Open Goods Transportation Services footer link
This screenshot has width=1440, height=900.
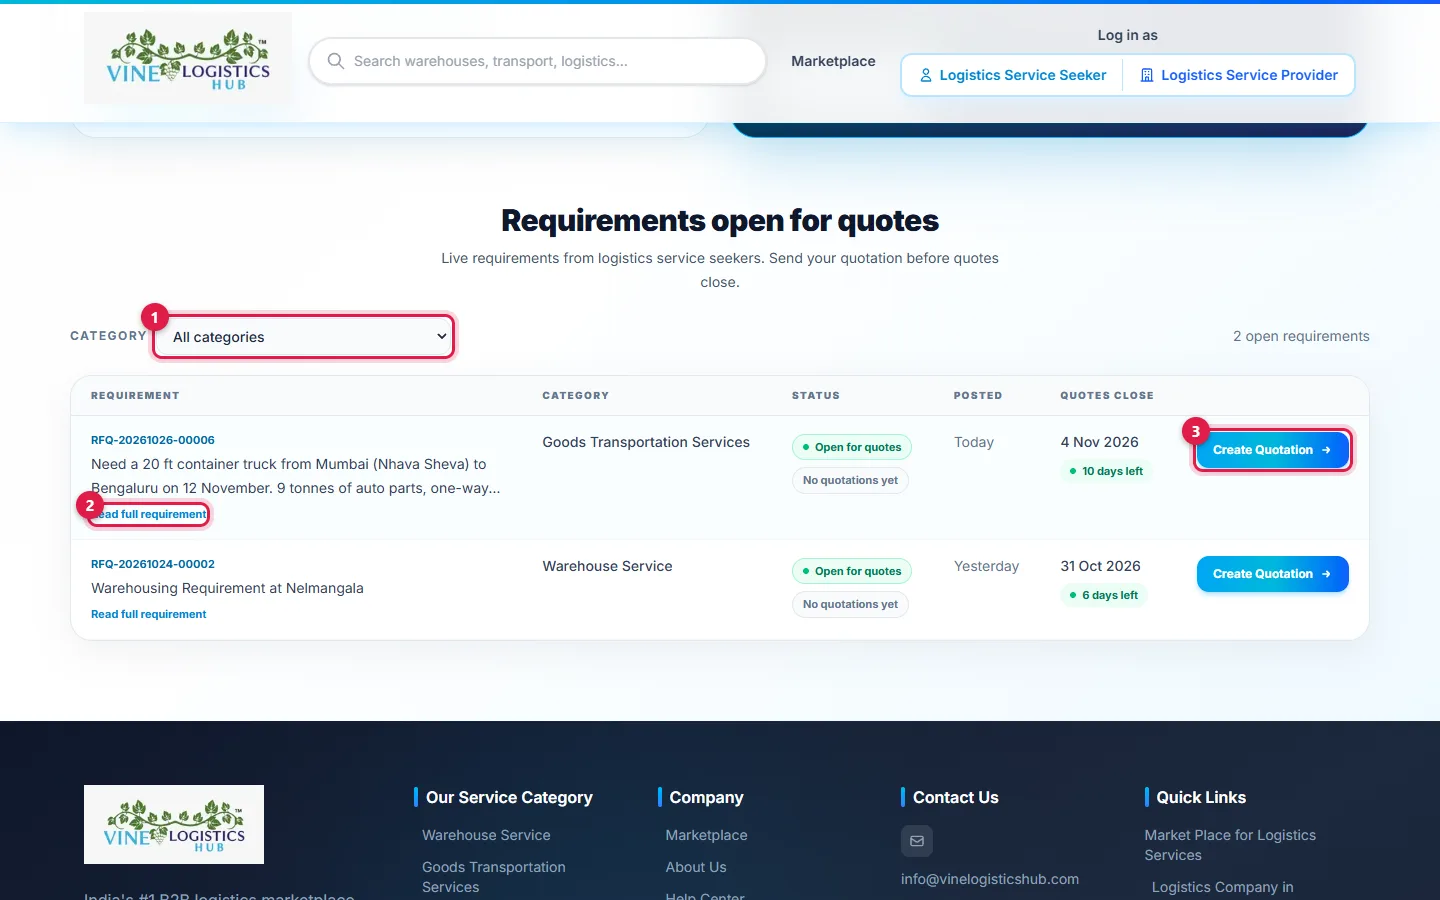(494, 877)
